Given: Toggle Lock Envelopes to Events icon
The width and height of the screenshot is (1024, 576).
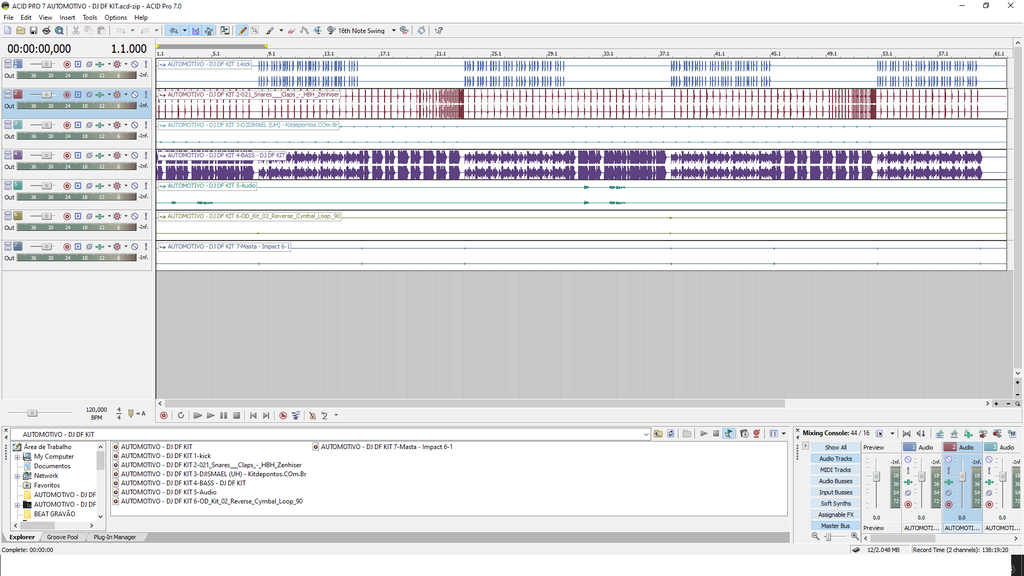Looking at the screenshot, I should pyautogui.click(x=209, y=30).
